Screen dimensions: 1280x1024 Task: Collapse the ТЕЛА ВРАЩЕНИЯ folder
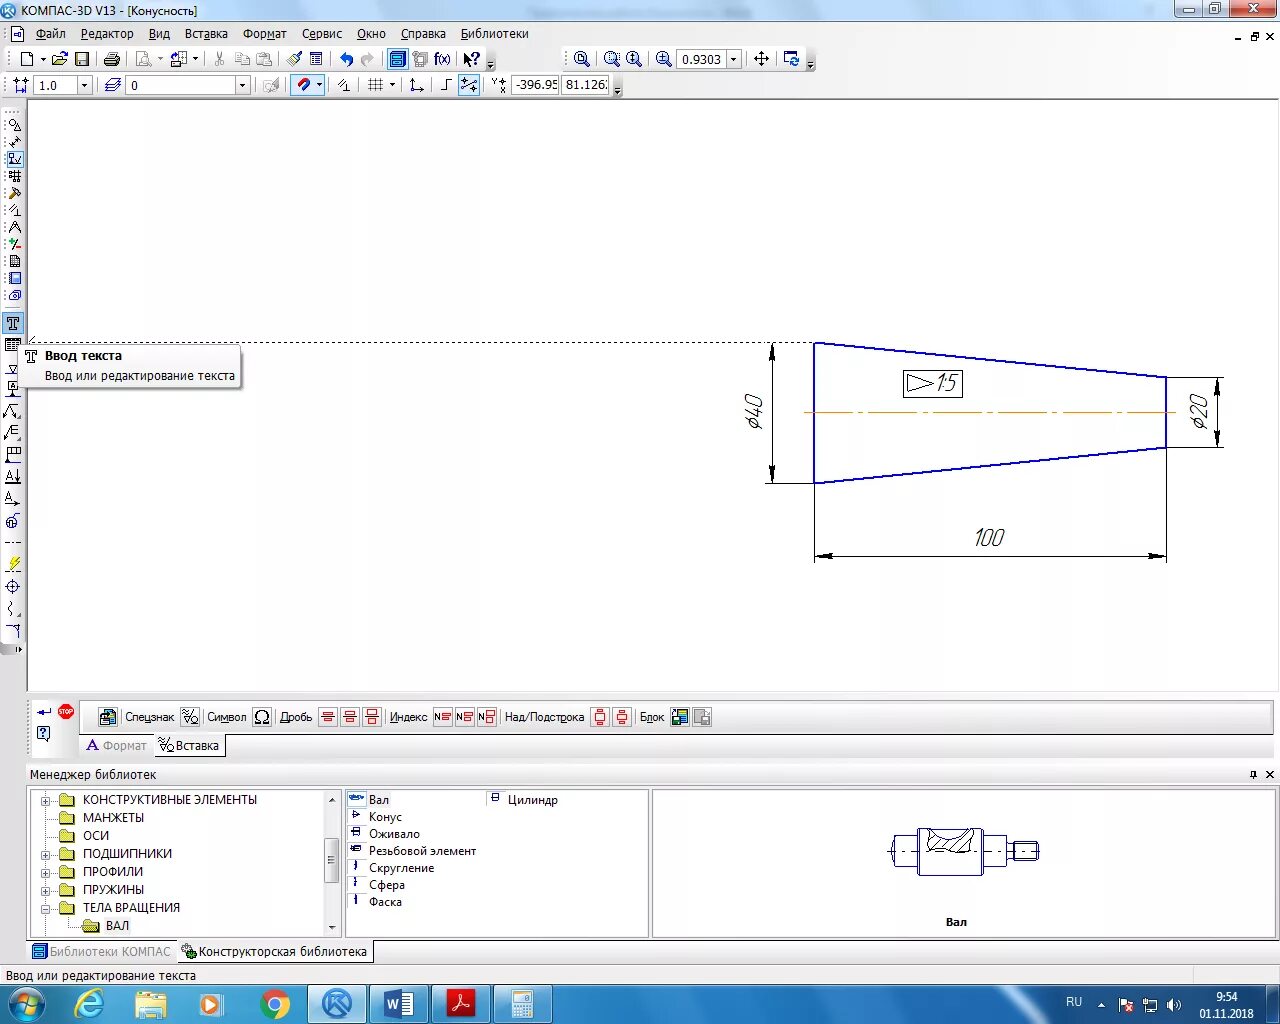tap(45, 908)
